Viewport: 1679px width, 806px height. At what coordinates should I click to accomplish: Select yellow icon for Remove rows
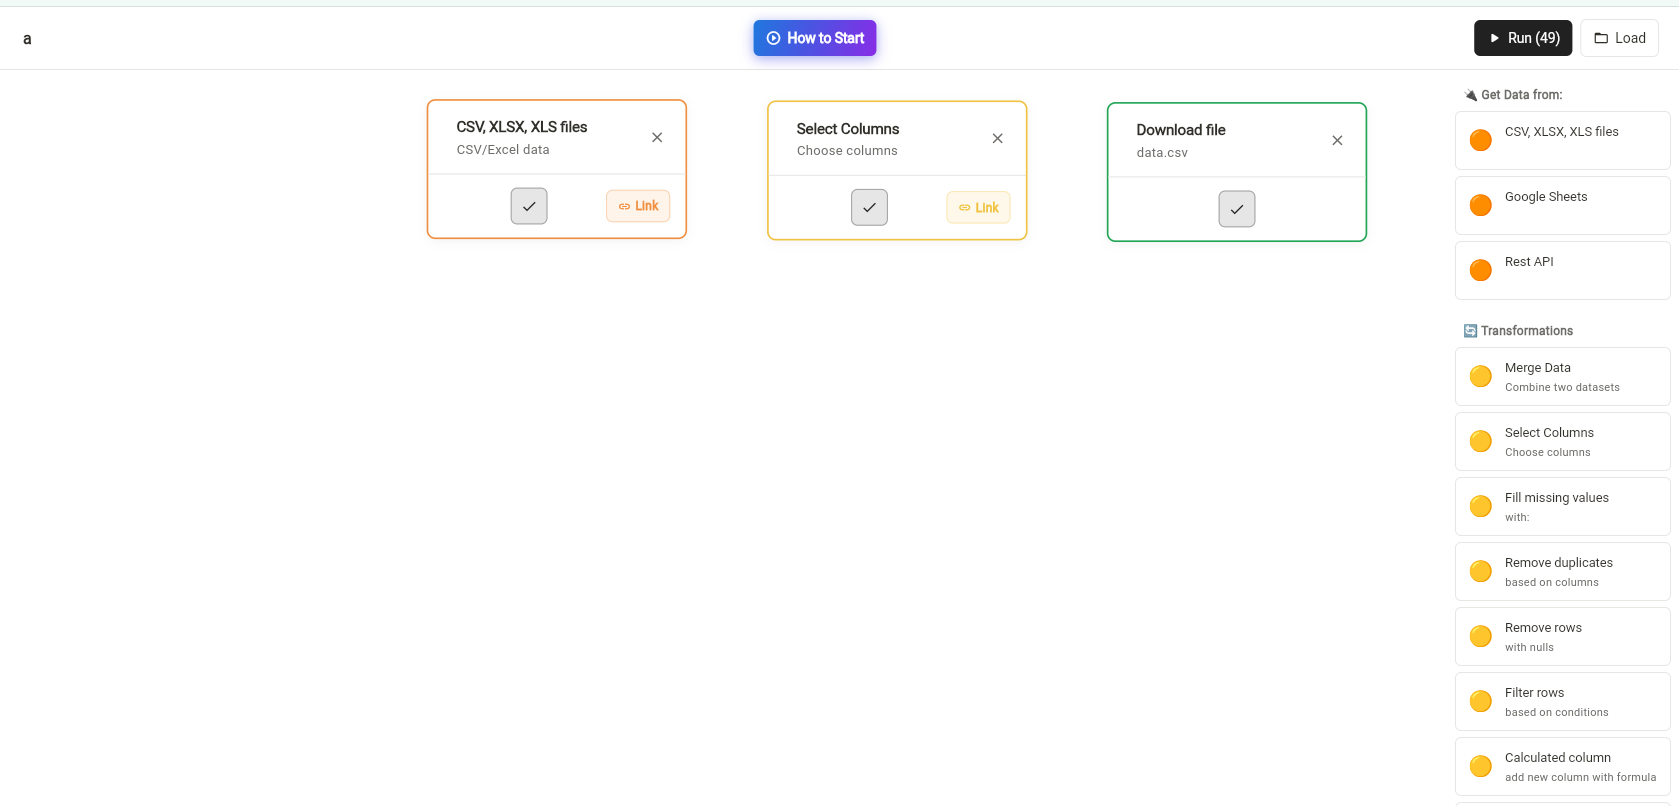(x=1481, y=636)
